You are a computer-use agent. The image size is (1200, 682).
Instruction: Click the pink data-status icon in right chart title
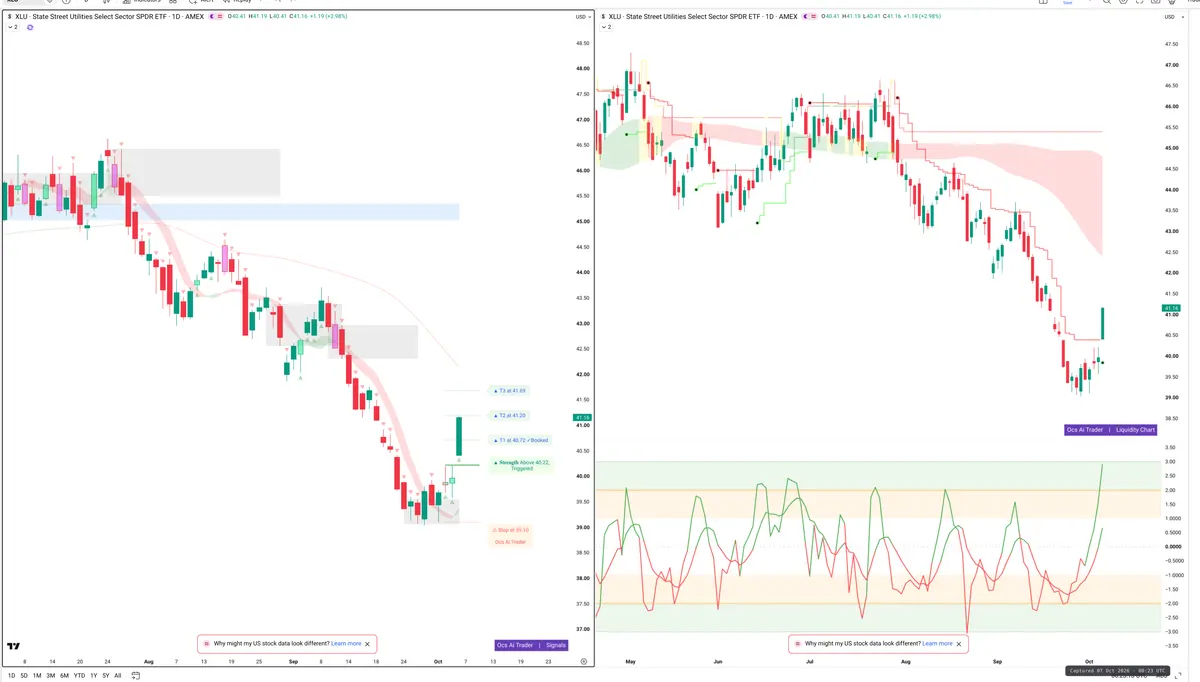(x=813, y=16)
